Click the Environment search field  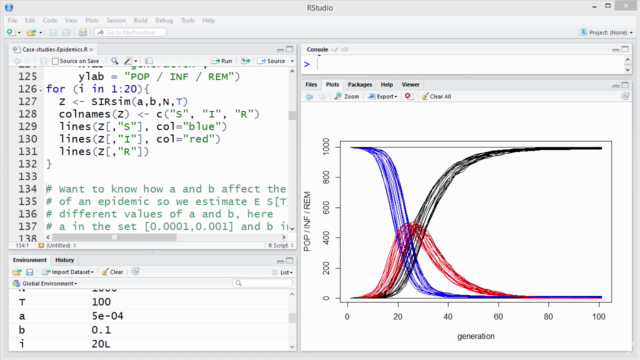(x=263, y=283)
